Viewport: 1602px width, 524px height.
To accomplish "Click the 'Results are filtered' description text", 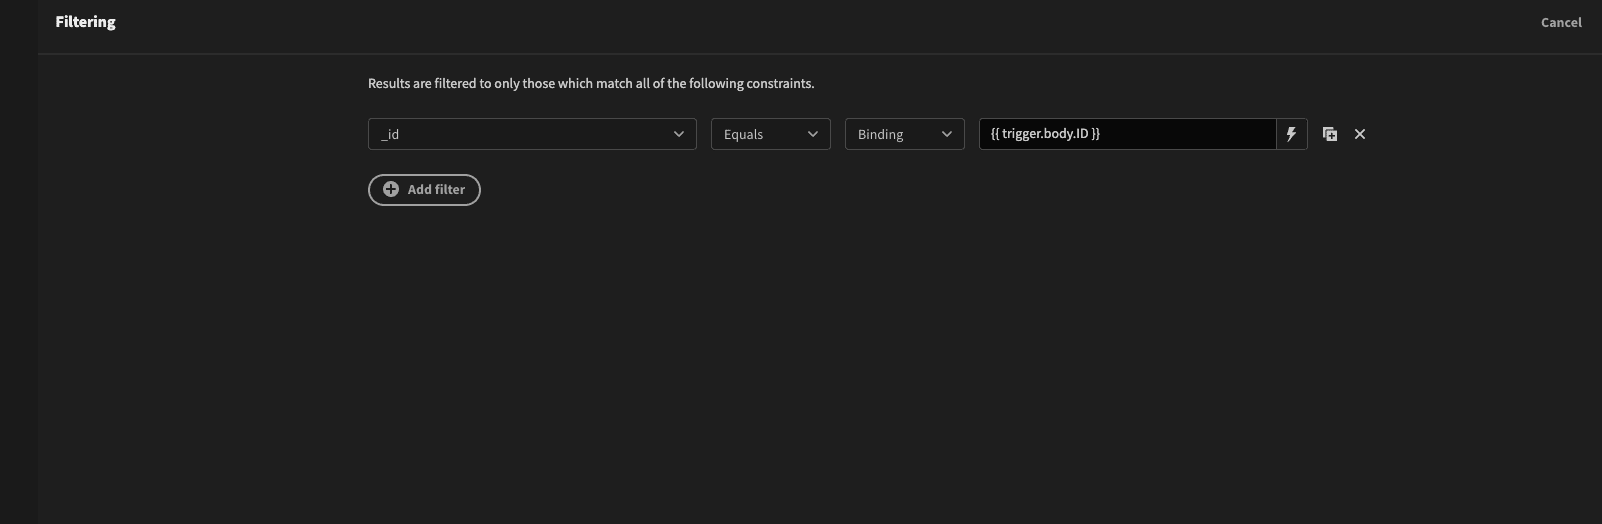I will [591, 83].
